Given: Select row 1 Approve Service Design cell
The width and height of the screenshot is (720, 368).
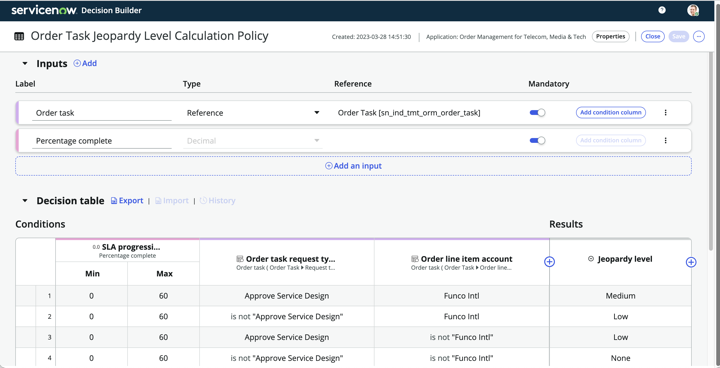Looking at the screenshot, I should pyautogui.click(x=287, y=296).
